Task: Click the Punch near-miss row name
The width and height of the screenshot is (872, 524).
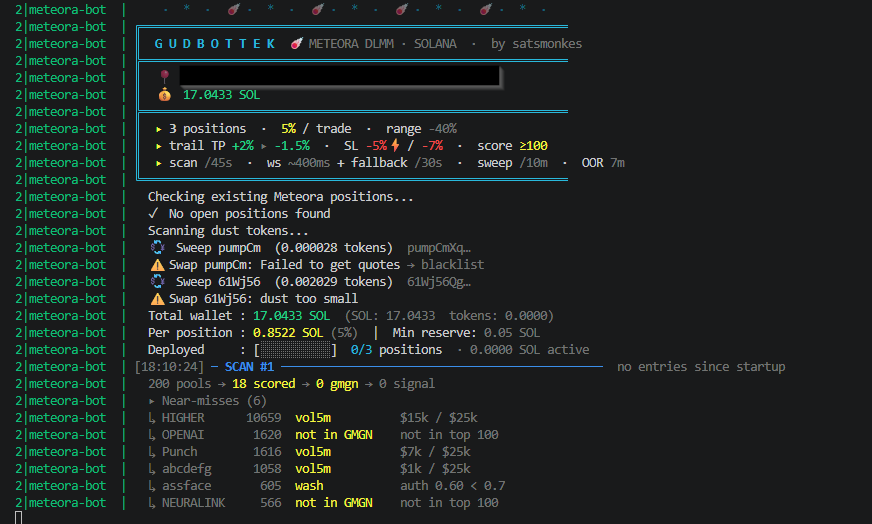Action: pyautogui.click(x=180, y=452)
